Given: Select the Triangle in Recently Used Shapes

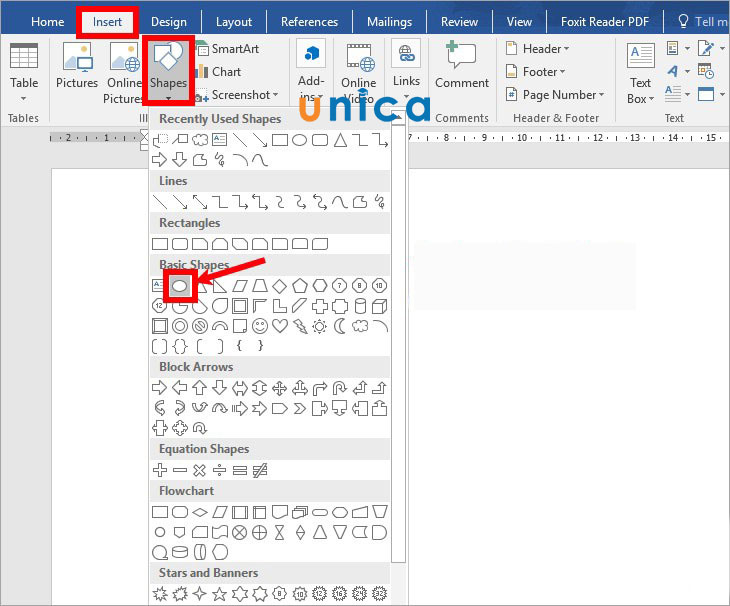Looking at the screenshot, I should (x=340, y=140).
